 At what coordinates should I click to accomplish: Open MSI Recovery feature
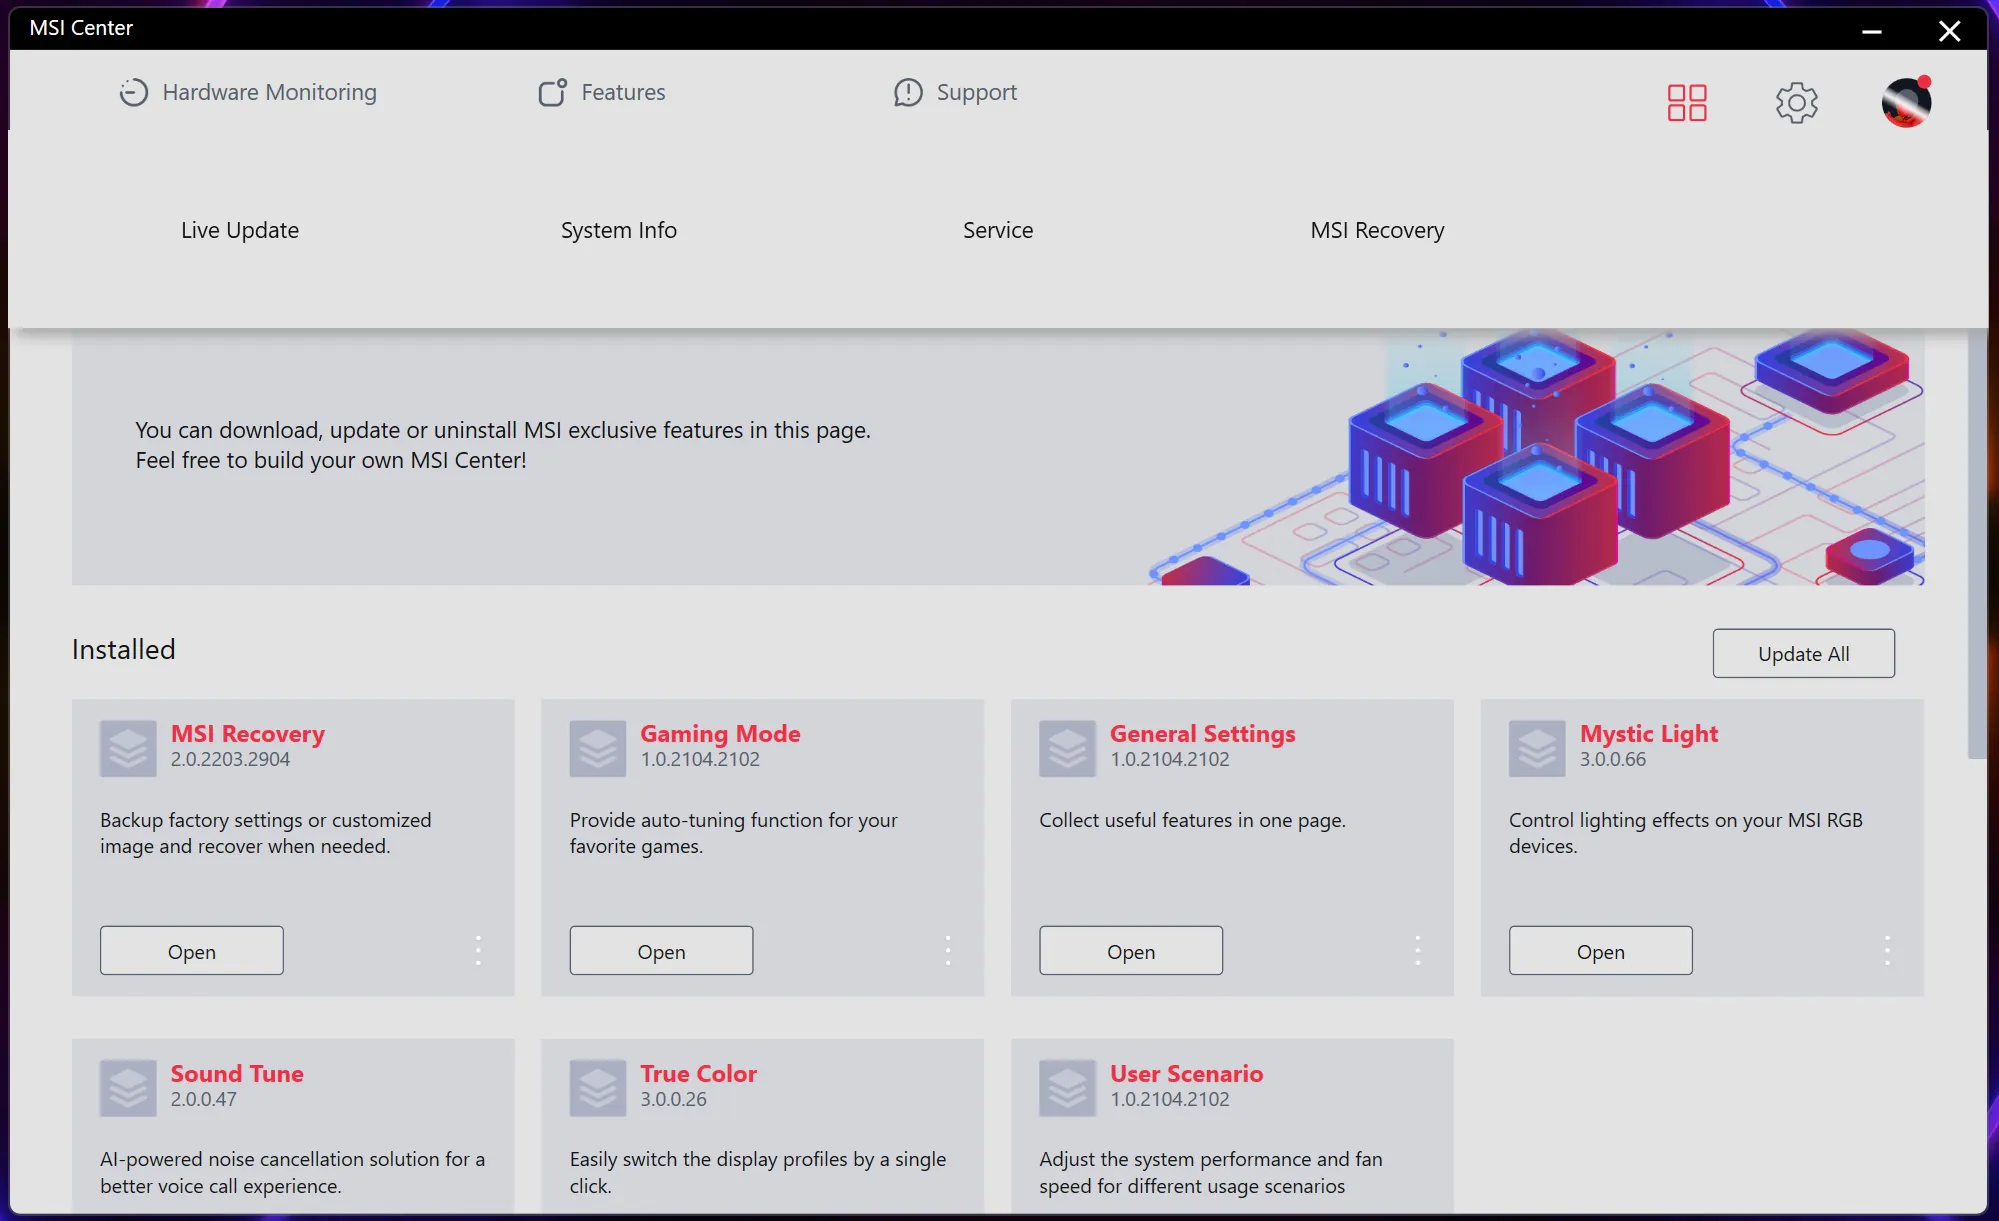[x=191, y=950]
